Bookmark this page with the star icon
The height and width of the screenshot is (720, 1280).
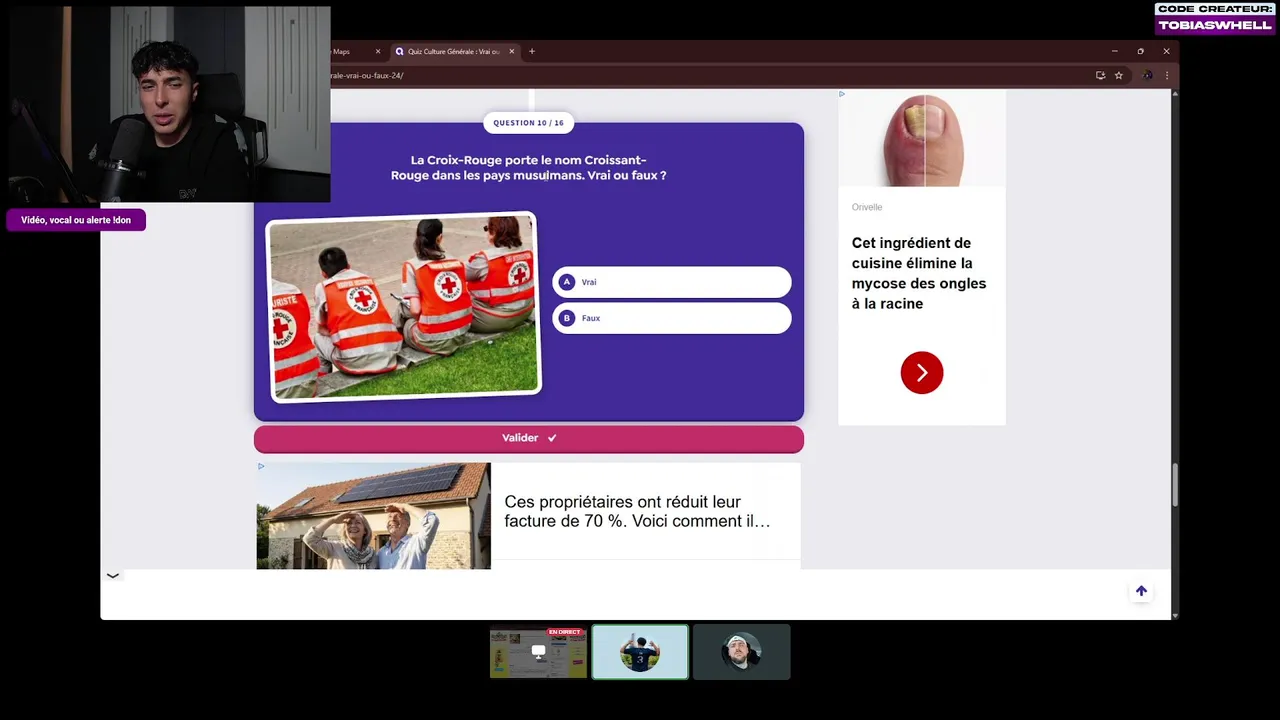[x=1119, y=75]
